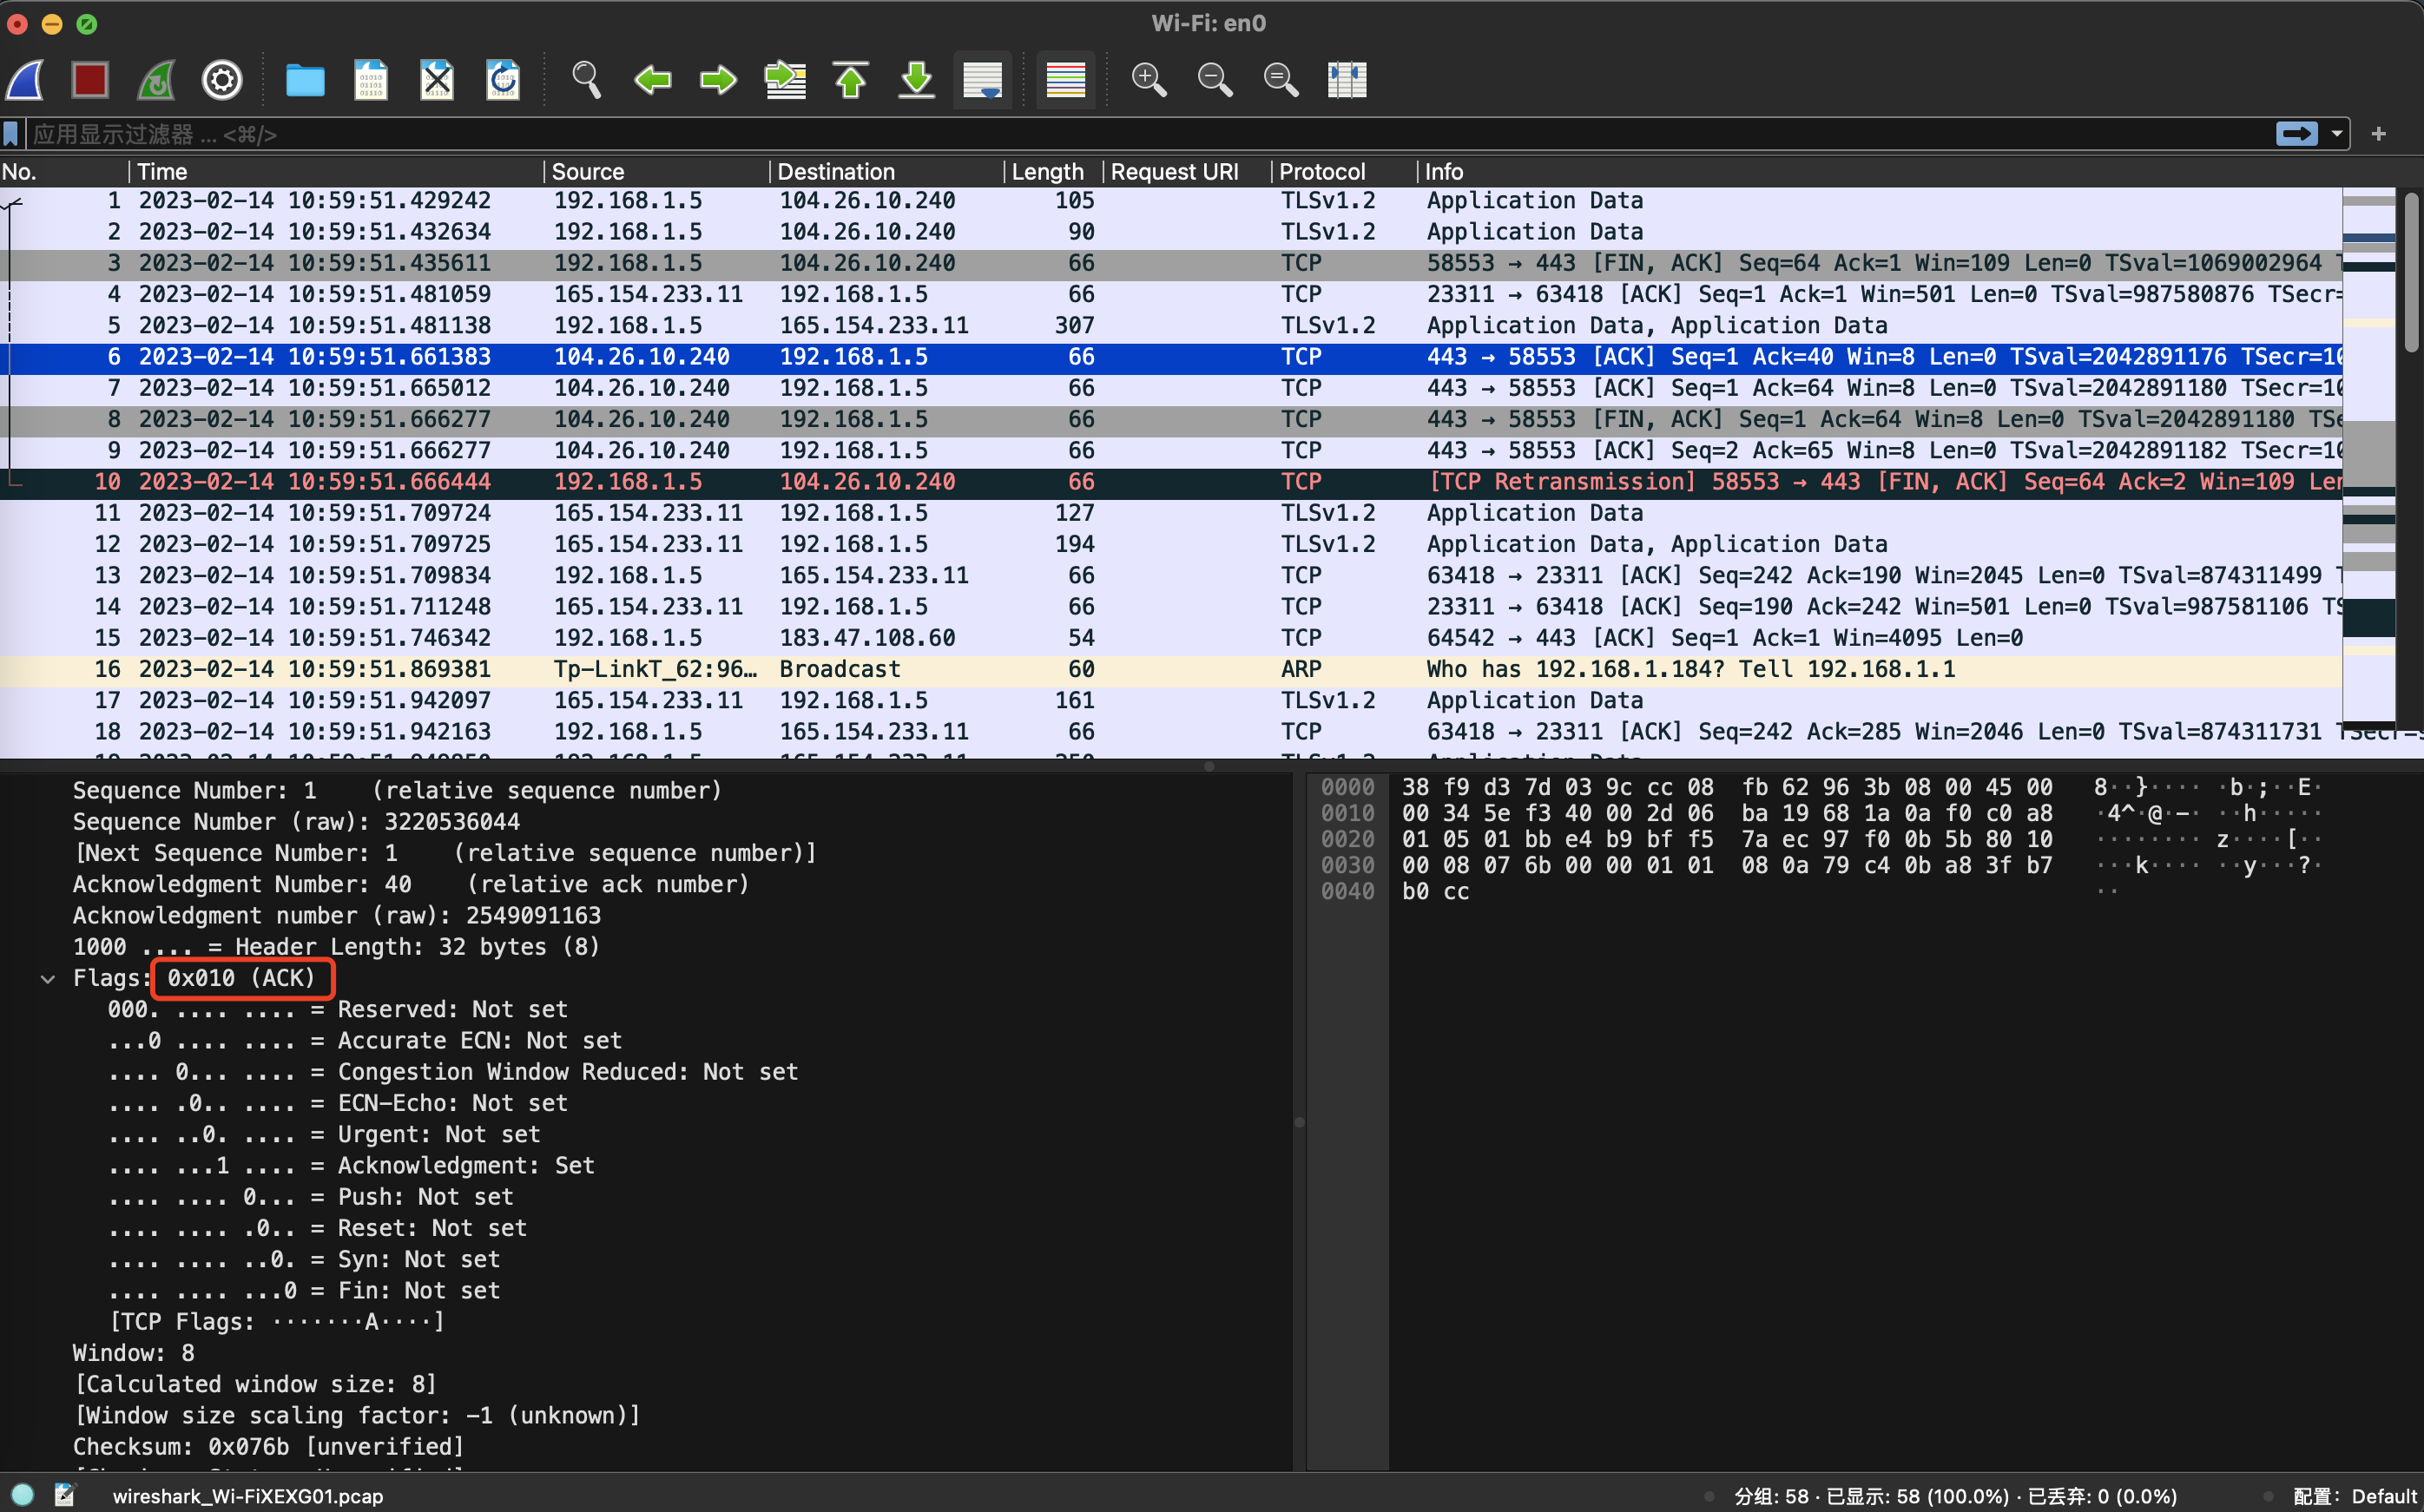The image size is (2424, 1512).
Task: Select Congestion Window Reduced: Not set line
Action: pyautogui.click(x=453, y=1072)
